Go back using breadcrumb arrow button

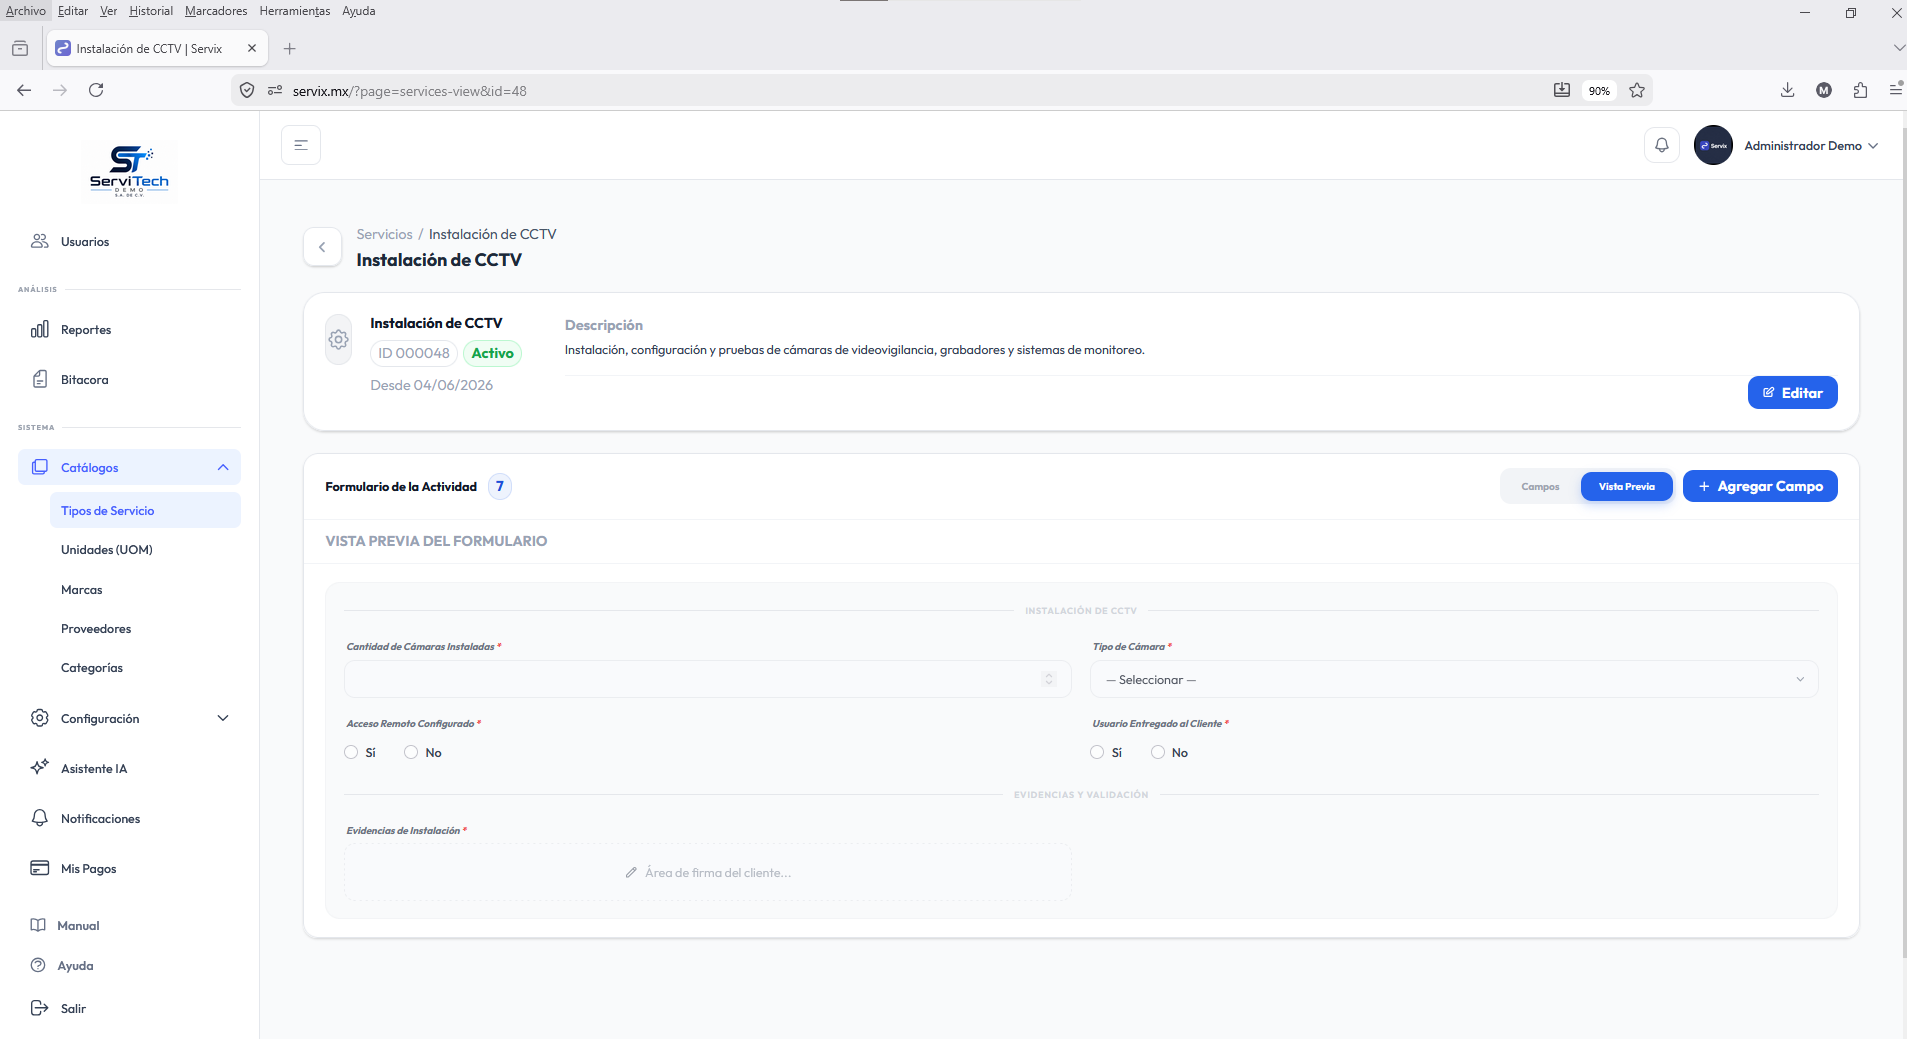(322, 247)
